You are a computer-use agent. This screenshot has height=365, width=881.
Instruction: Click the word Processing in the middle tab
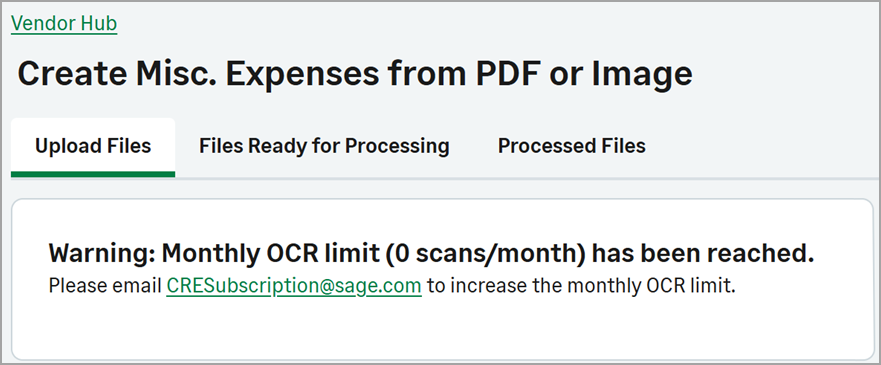pos(397,146)
